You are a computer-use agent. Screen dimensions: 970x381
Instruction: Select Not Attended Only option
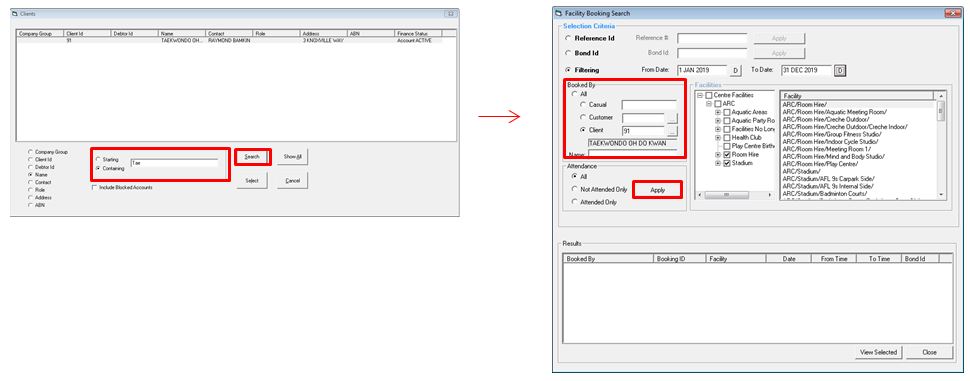point(575,189)
